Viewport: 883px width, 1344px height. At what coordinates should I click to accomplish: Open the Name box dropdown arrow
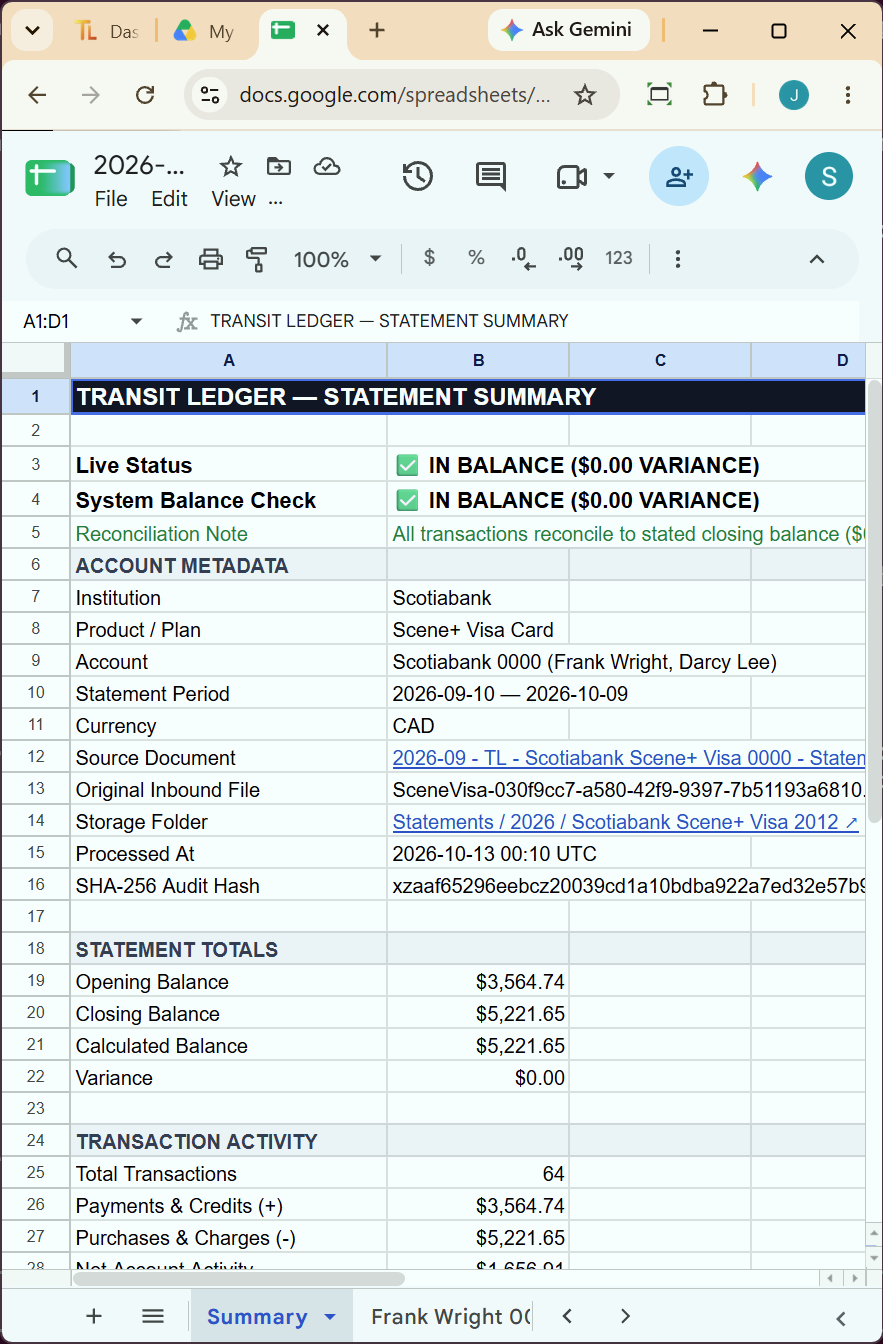pos(137,321)
